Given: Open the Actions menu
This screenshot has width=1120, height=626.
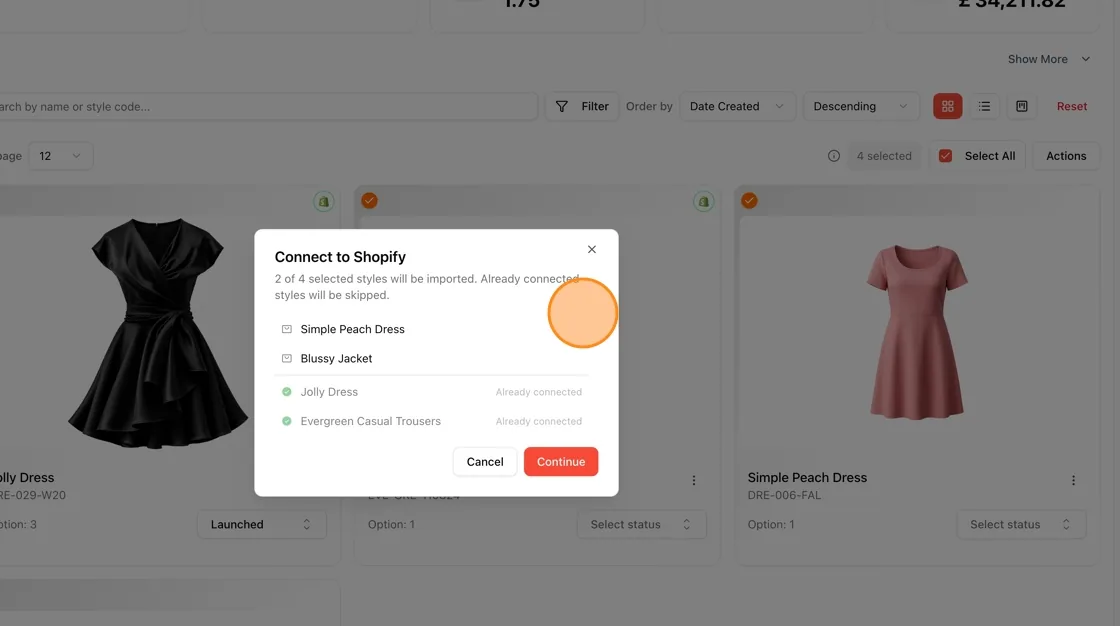Looking at the screenshot, I should 1066,156.
